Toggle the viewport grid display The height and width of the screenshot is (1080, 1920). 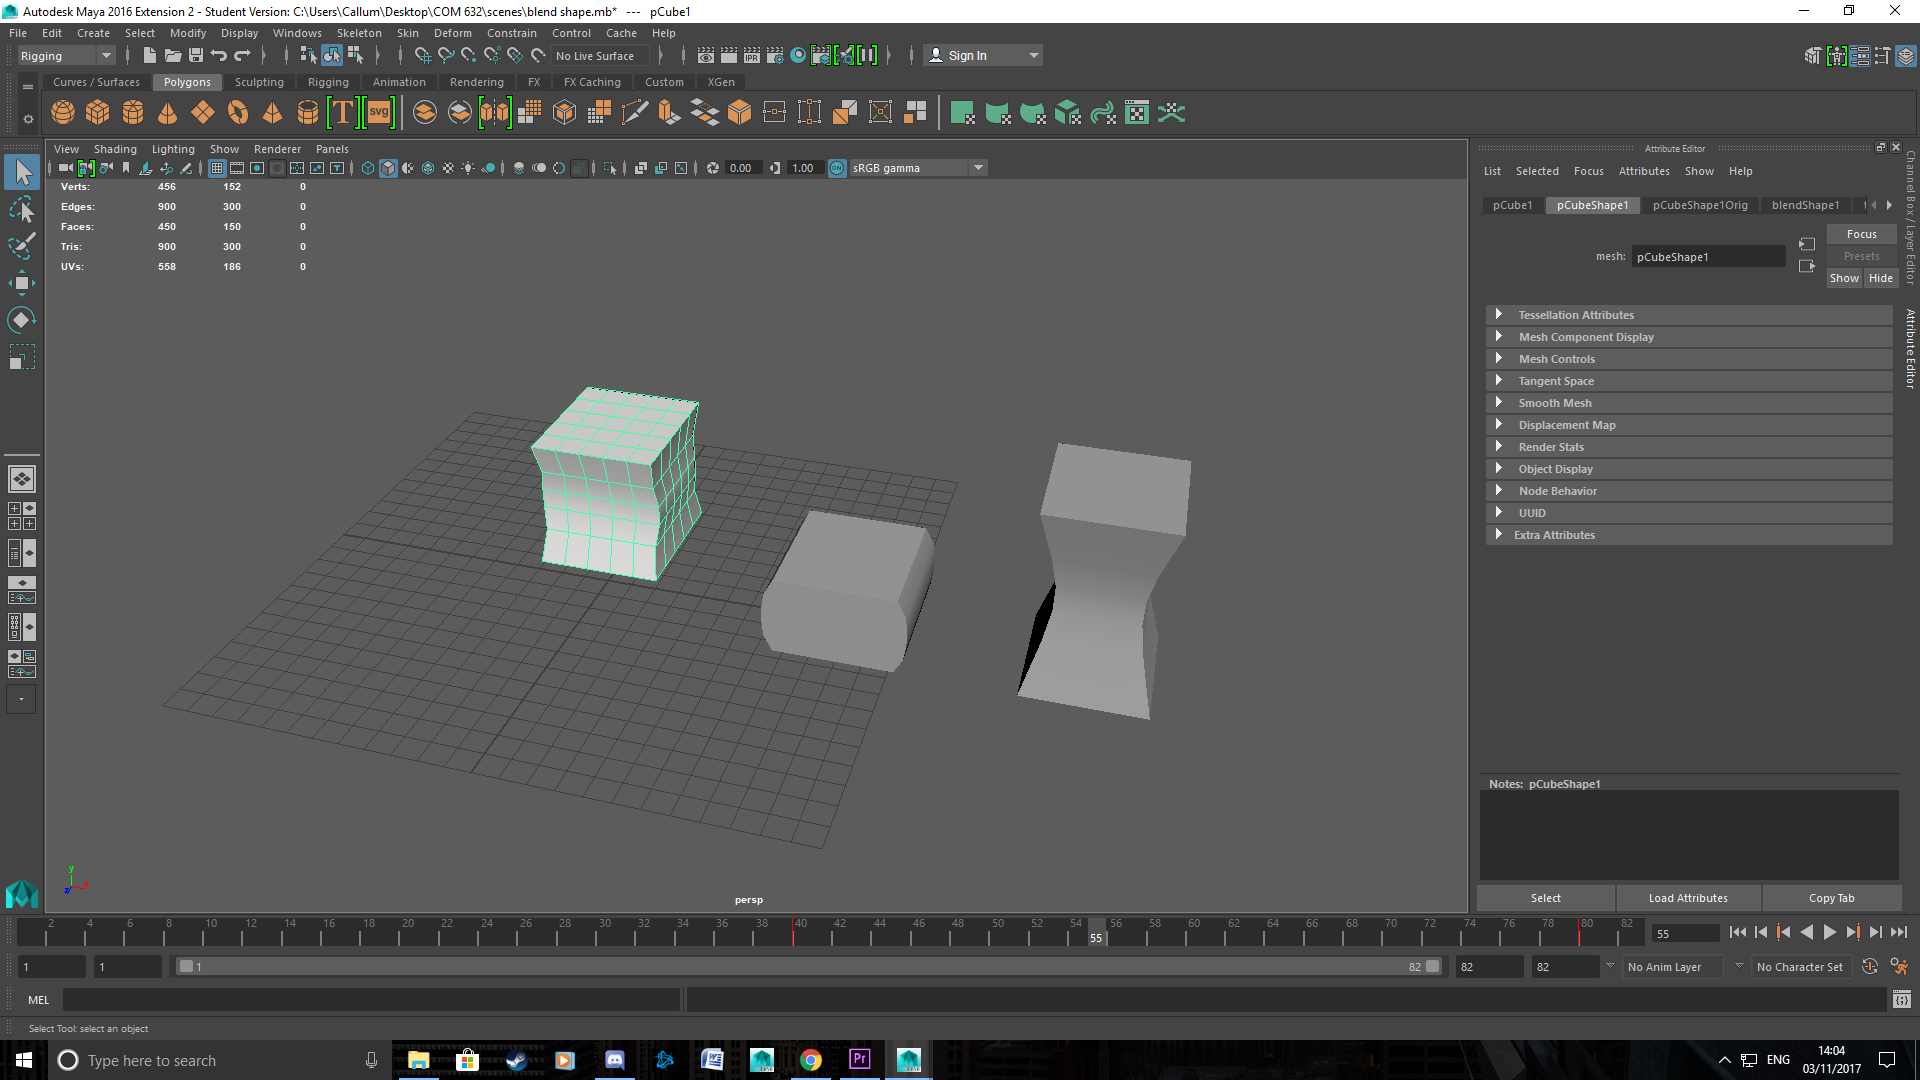217,168
